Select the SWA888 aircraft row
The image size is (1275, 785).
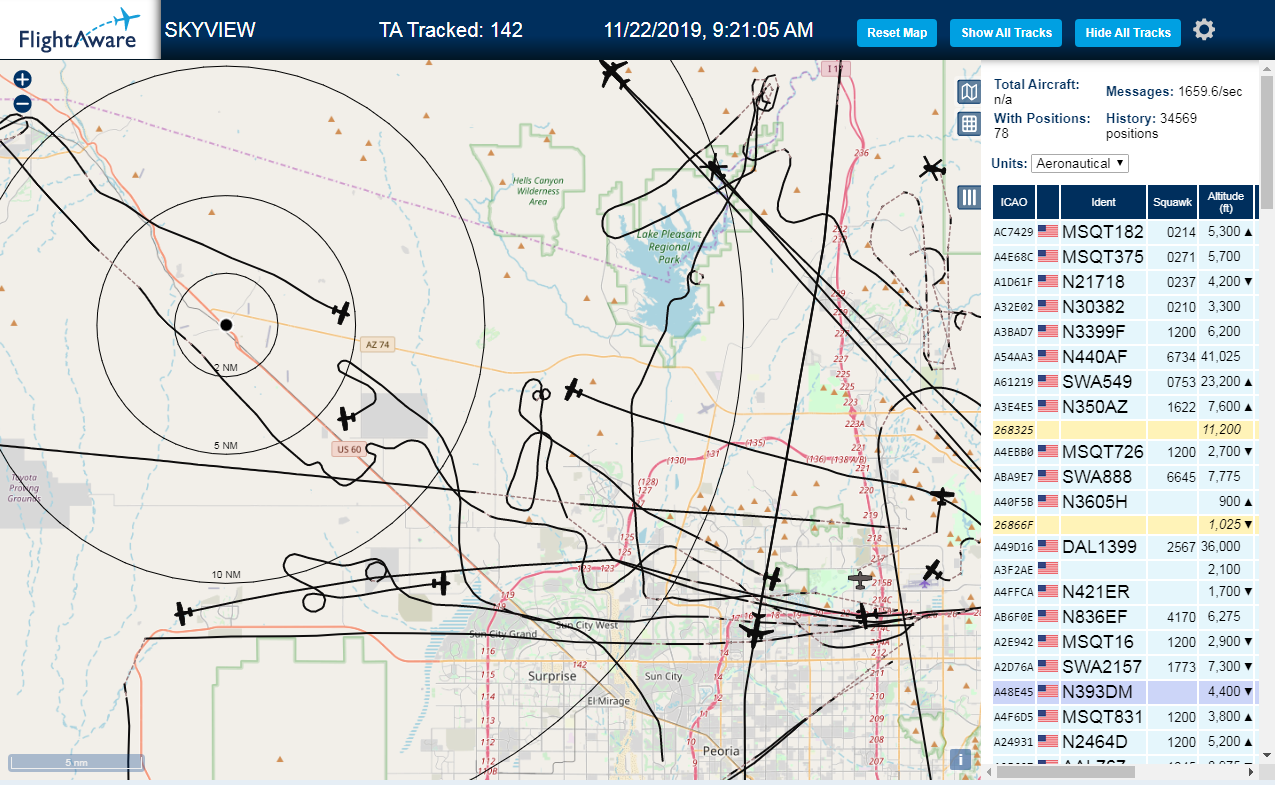pos(1125,476)
